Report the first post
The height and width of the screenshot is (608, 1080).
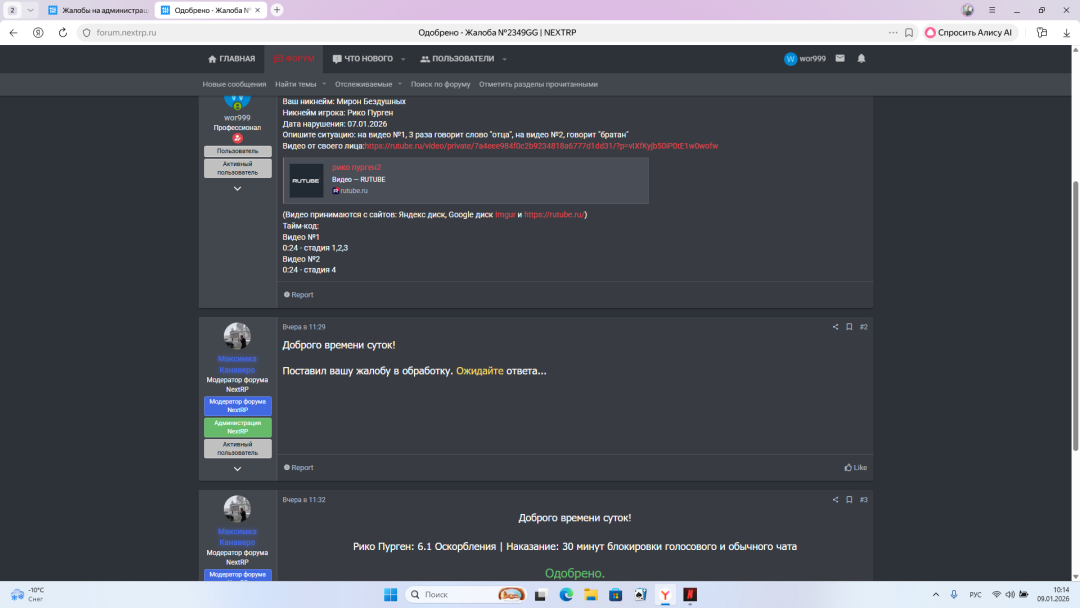(299, 295)
